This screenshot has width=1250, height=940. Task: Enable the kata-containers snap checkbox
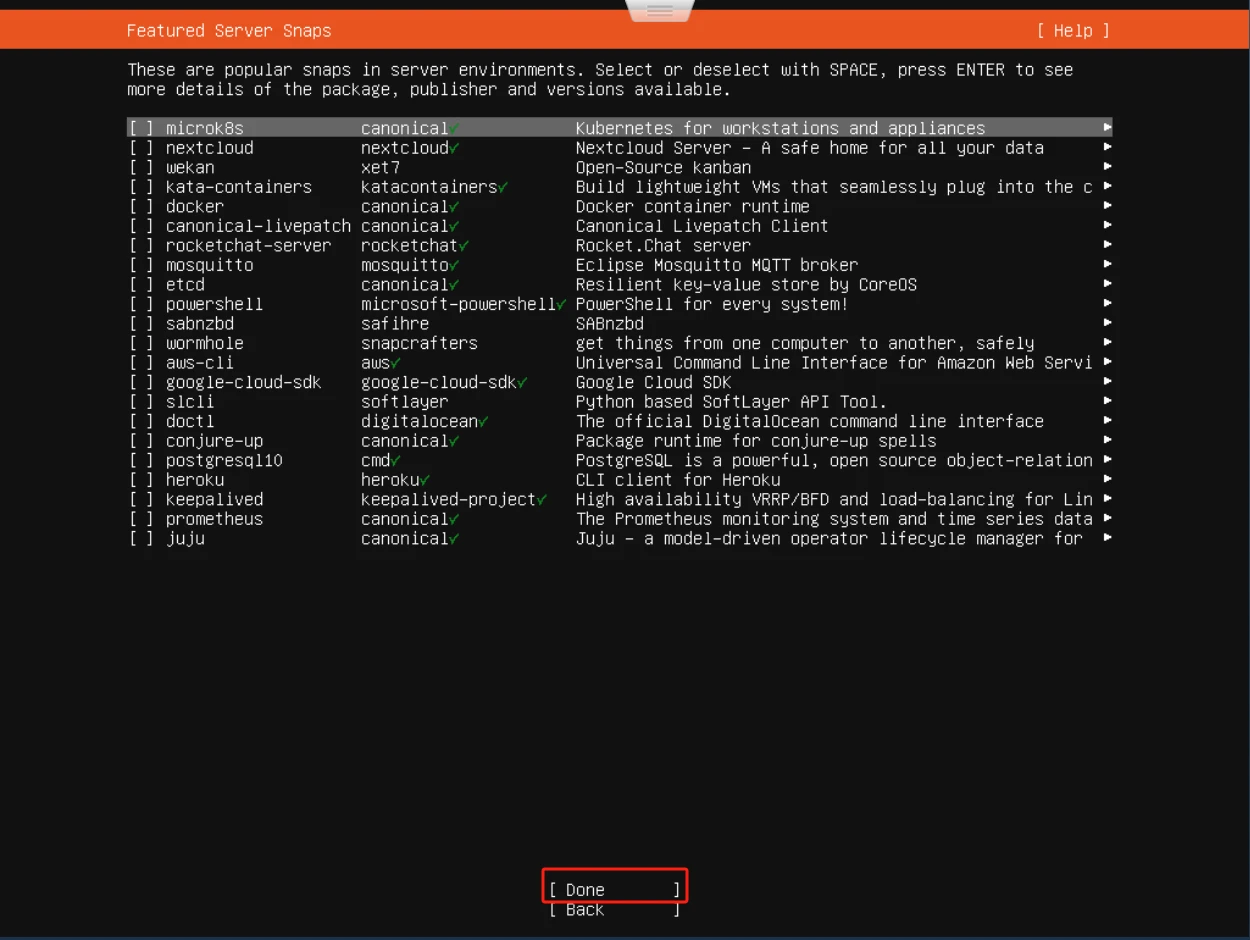[141, 187]
